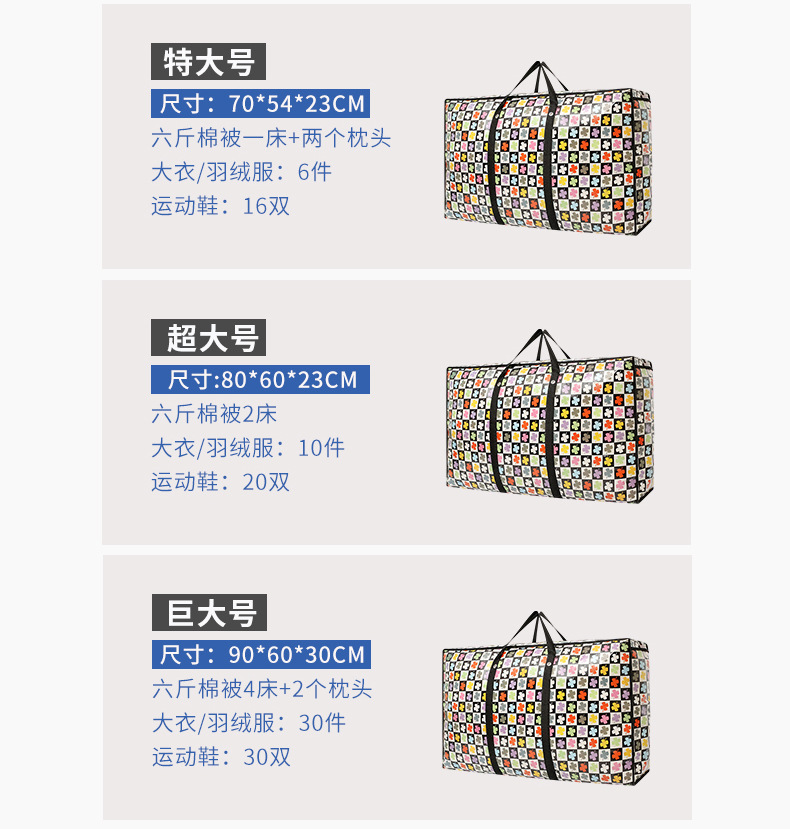Click the handles of the top bag
This screenshot has height=829, width=790.
click(538, 79)
